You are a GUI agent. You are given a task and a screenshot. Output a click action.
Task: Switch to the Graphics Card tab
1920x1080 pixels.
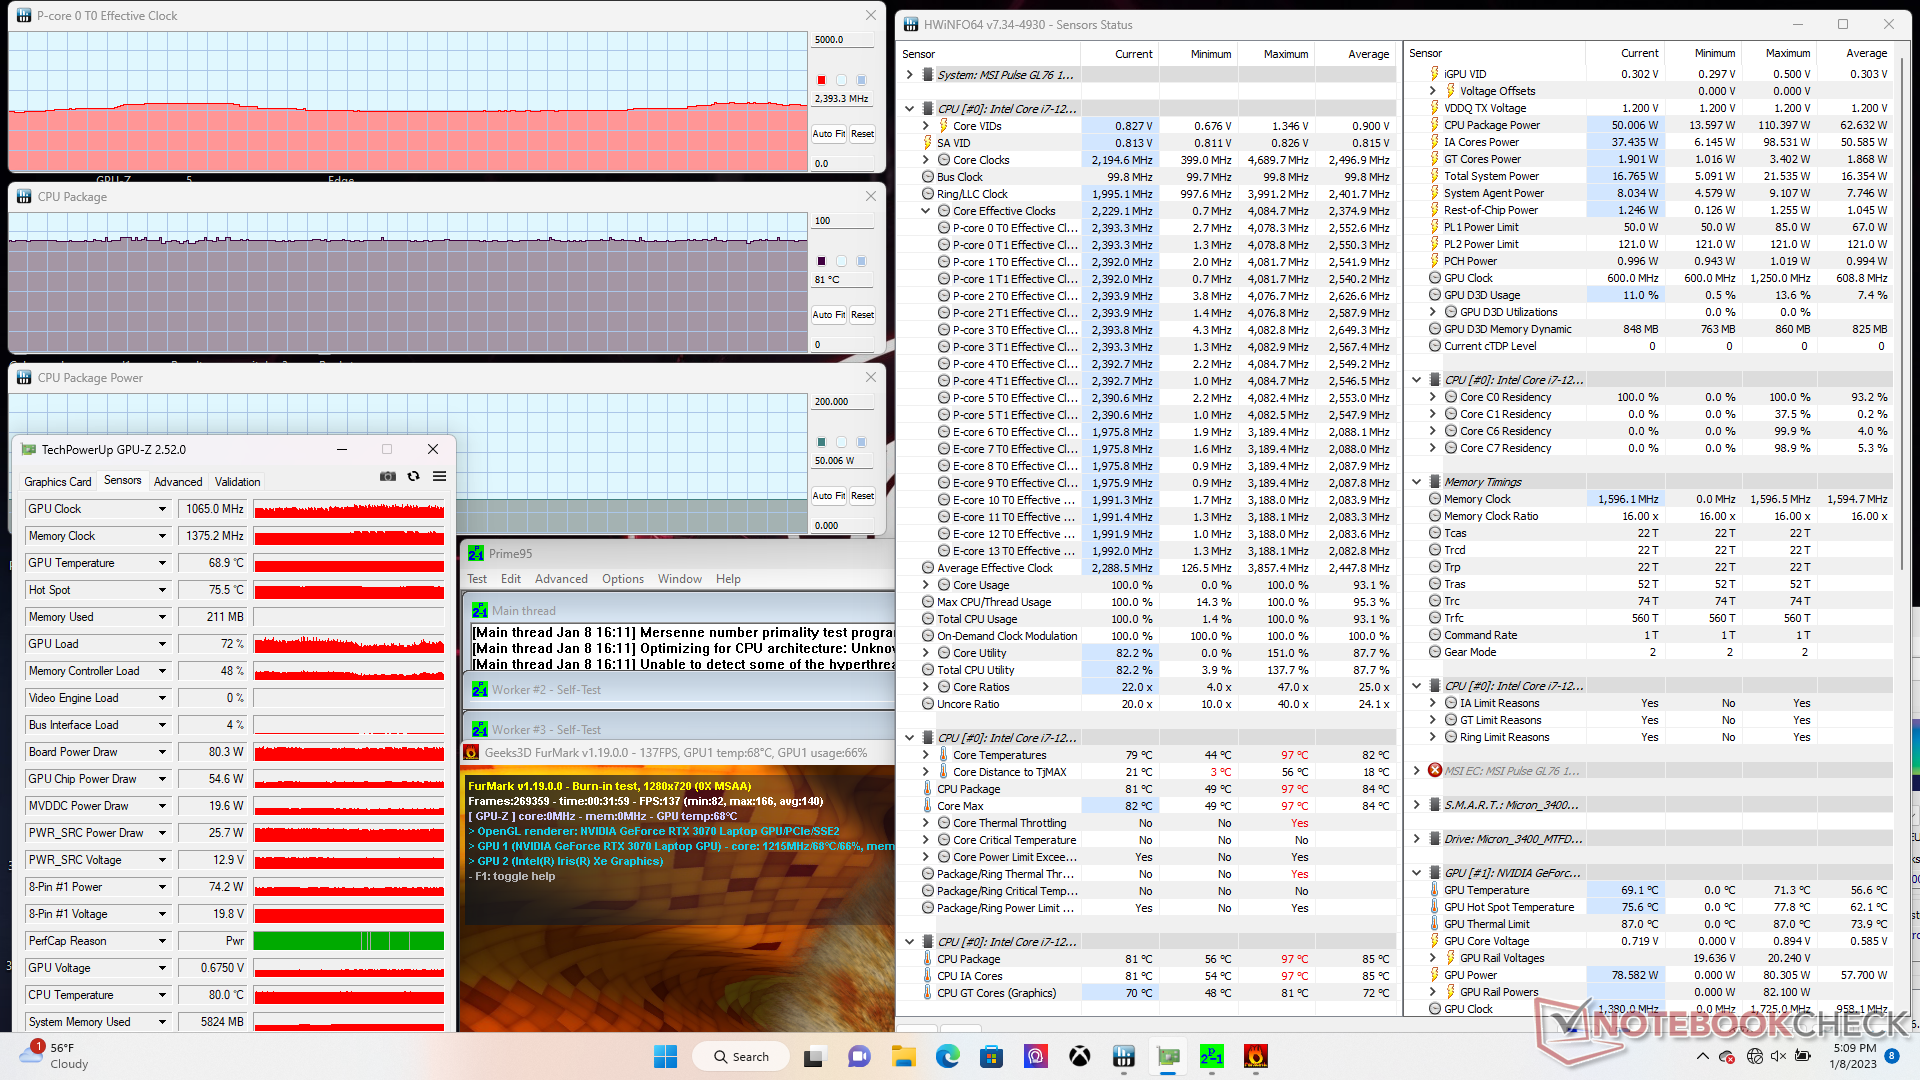[x=58, y=481]
